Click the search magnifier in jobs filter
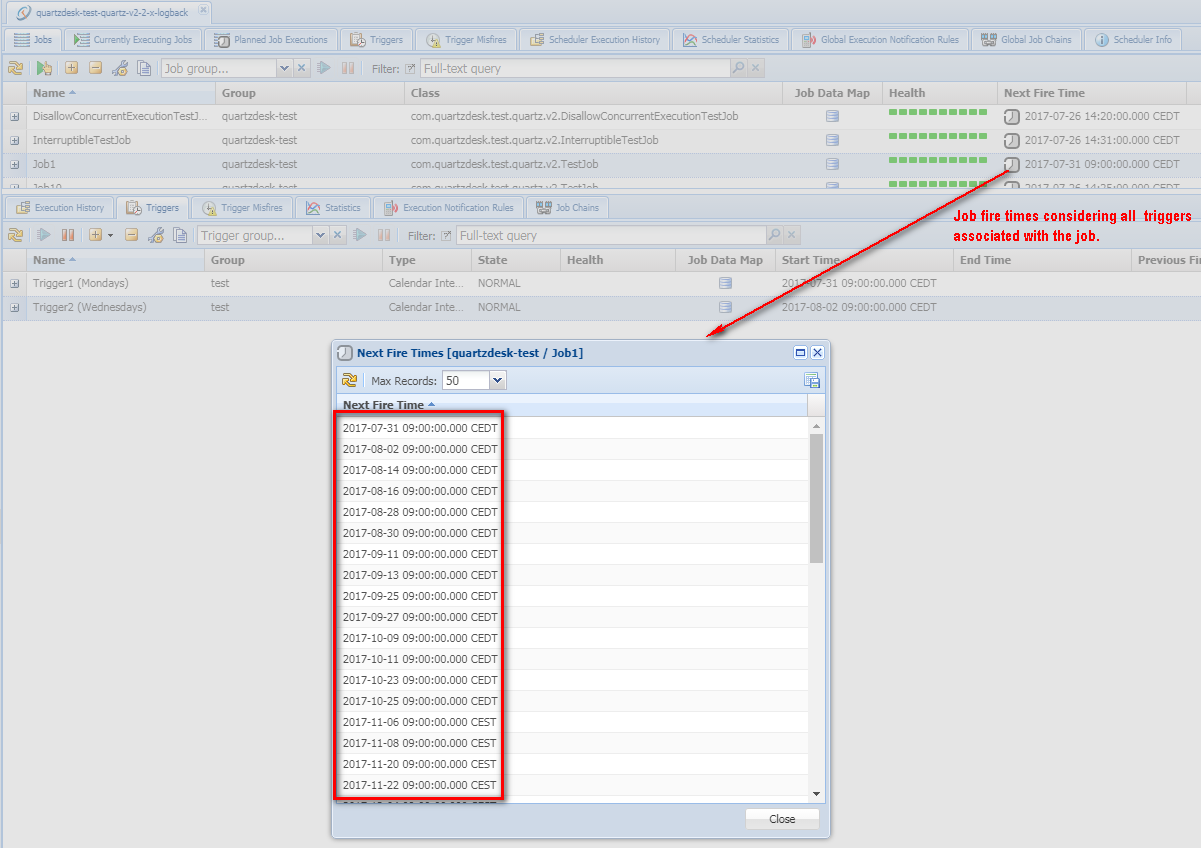This screenshot has width=1201, height=848. 739,68
